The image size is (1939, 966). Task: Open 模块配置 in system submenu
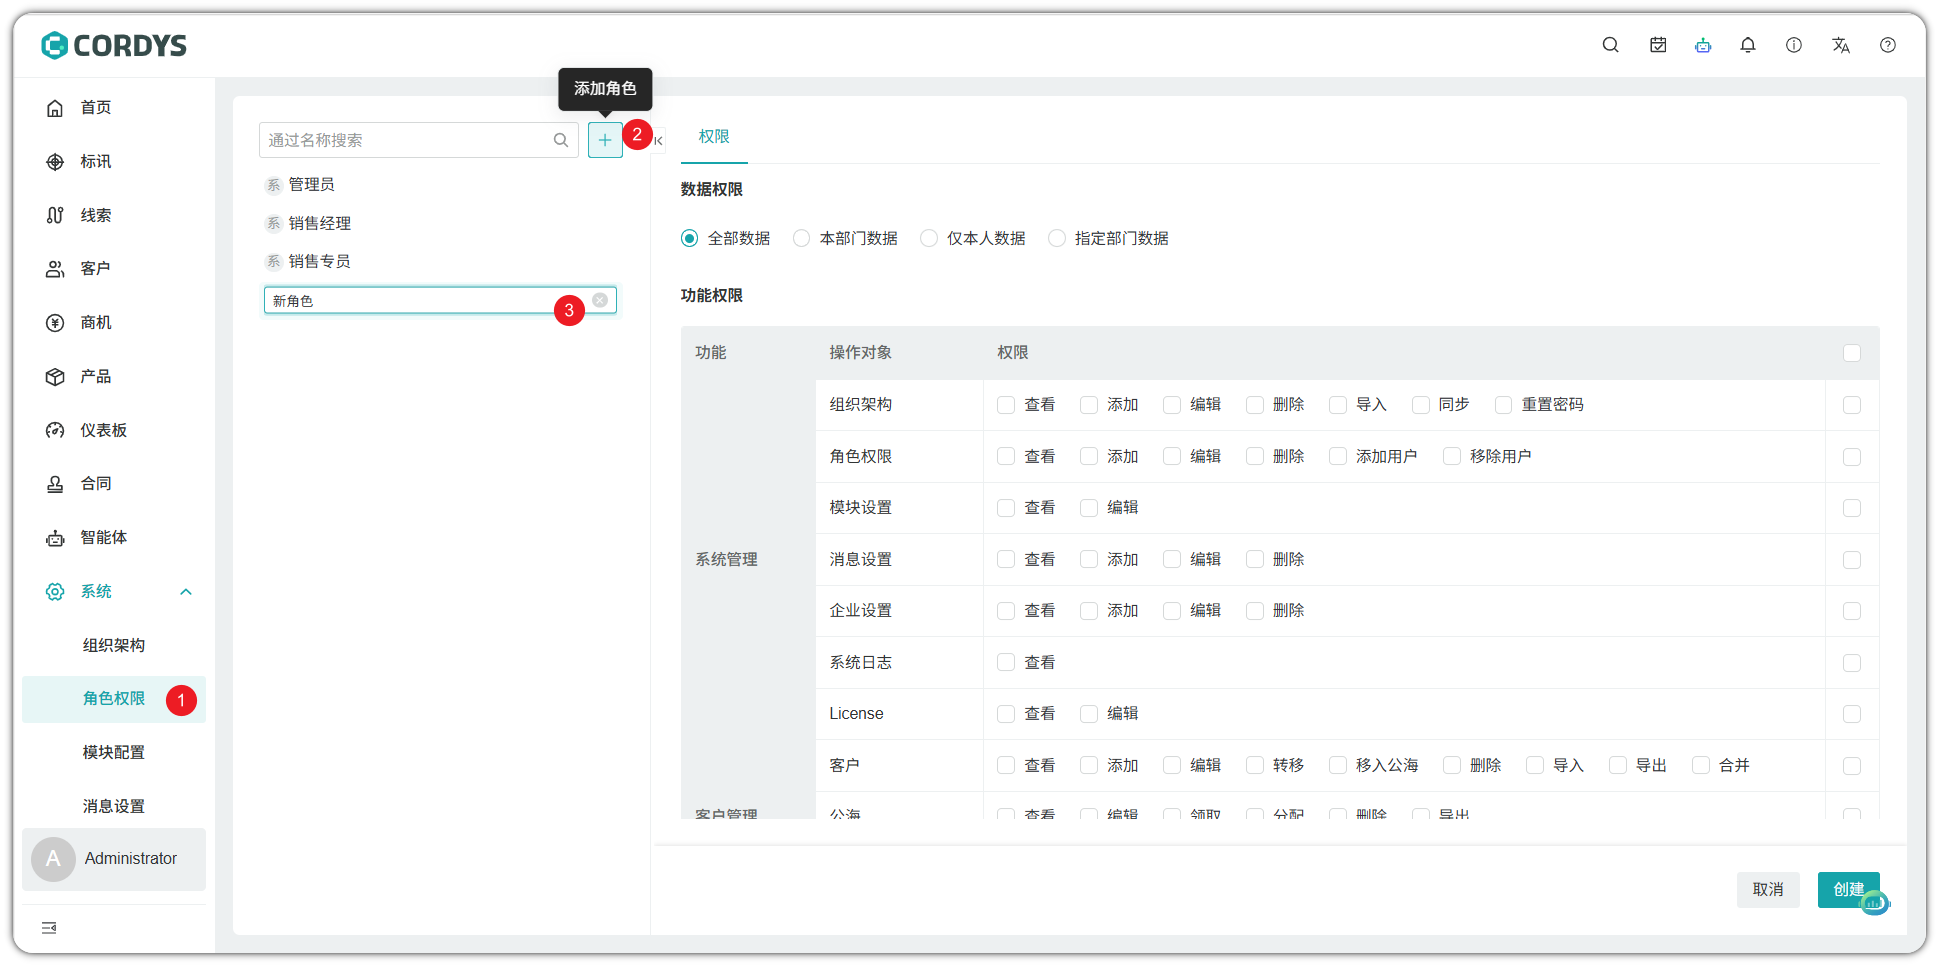113,752
